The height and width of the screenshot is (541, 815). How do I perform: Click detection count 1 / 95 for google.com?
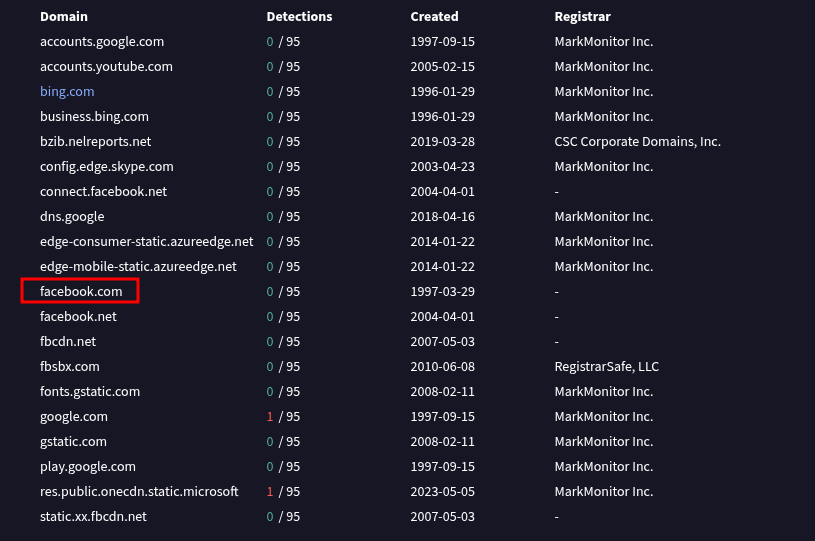pyautogui.click(x=283, y=416)
